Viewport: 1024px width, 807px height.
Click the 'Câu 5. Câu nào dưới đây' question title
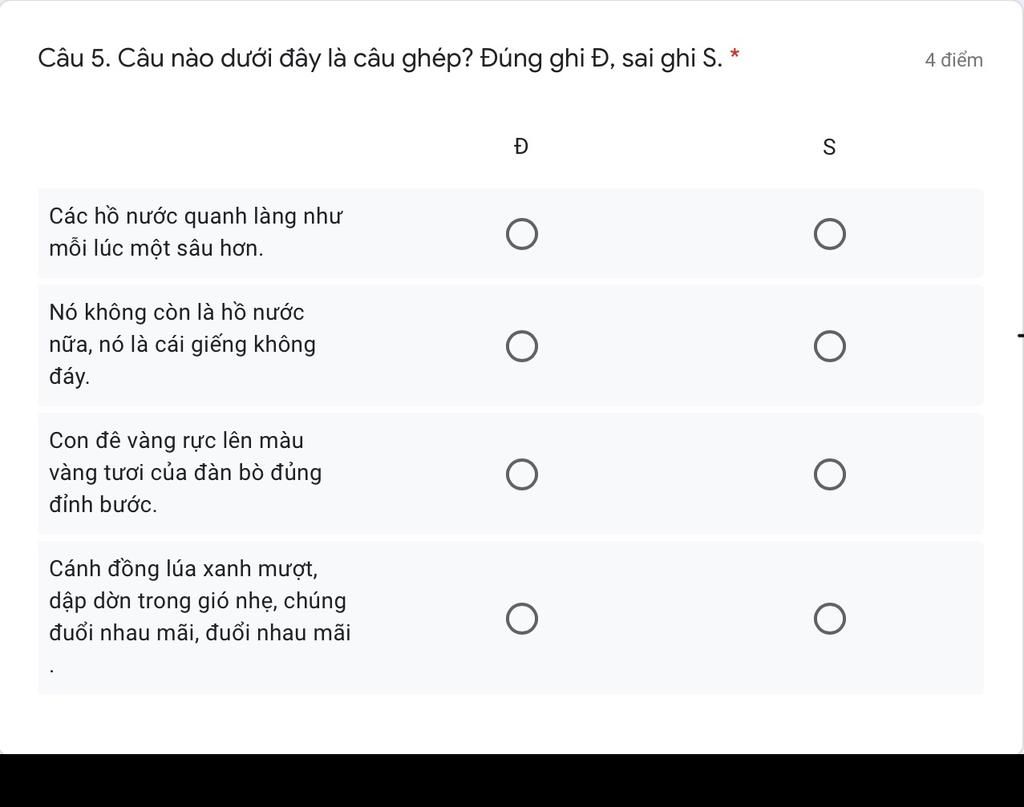tap(380, 58)
